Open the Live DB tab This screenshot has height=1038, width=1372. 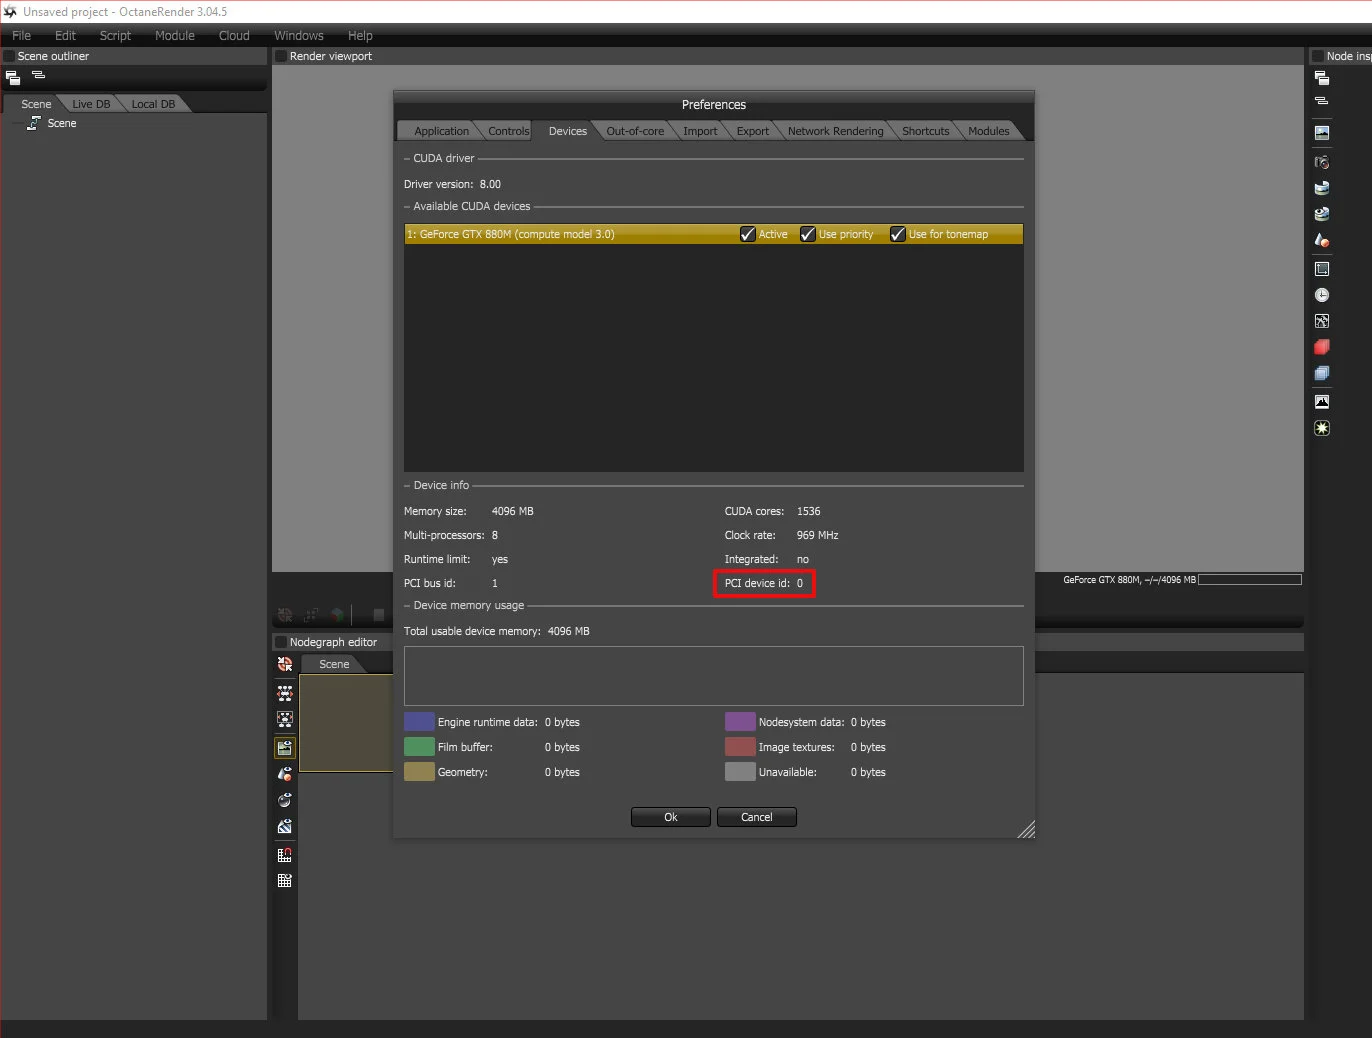(91, 104)
